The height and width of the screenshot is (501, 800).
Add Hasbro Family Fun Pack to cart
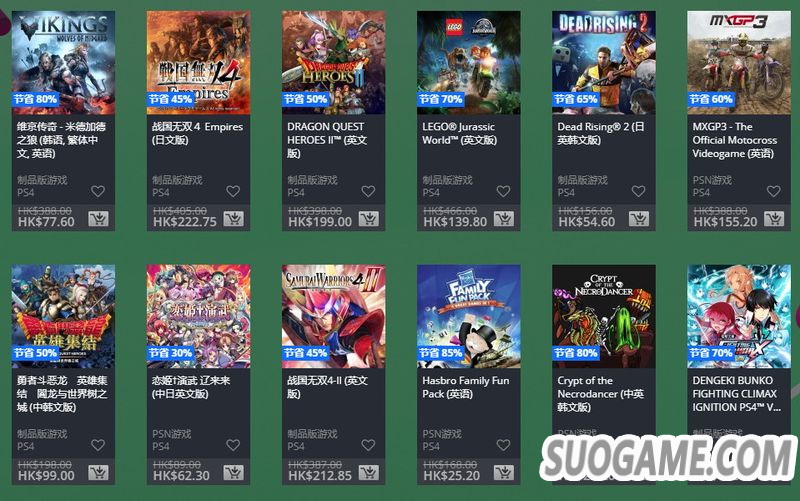[504, 473]
